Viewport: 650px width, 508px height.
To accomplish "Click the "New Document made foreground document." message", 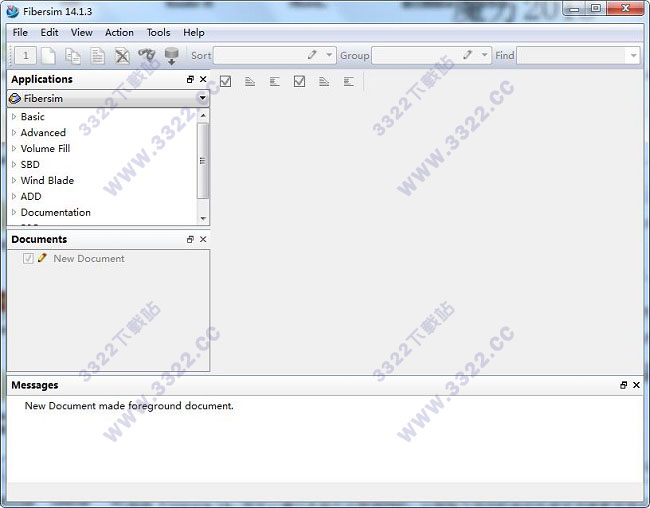I will point(129,406).
